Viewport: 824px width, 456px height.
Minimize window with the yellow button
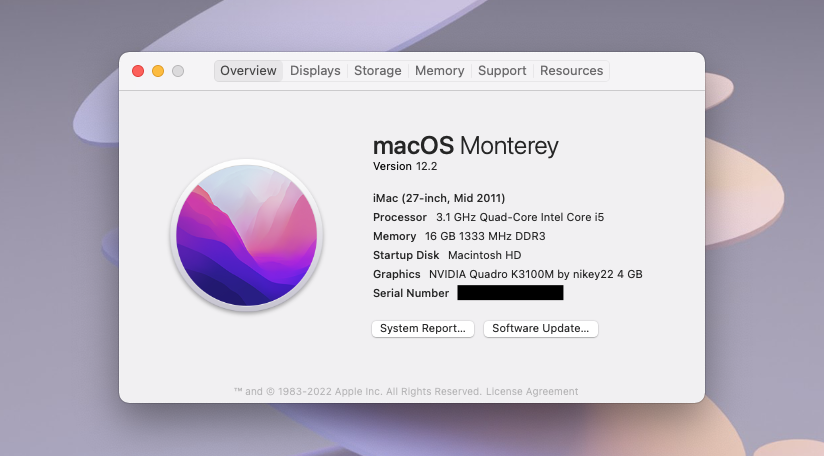158,71
